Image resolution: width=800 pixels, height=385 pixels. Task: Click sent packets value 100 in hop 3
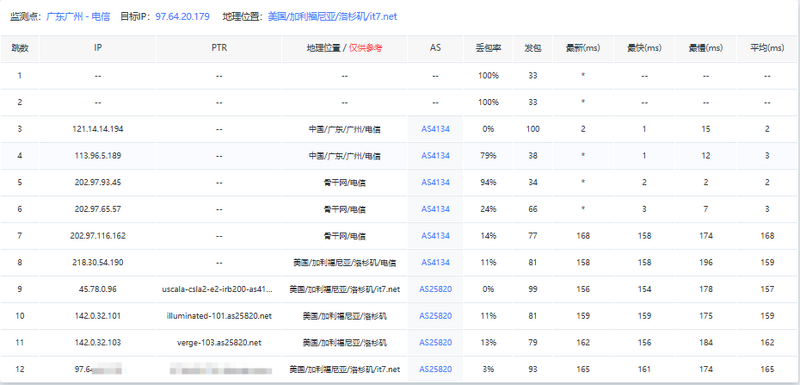pos(533,129)
